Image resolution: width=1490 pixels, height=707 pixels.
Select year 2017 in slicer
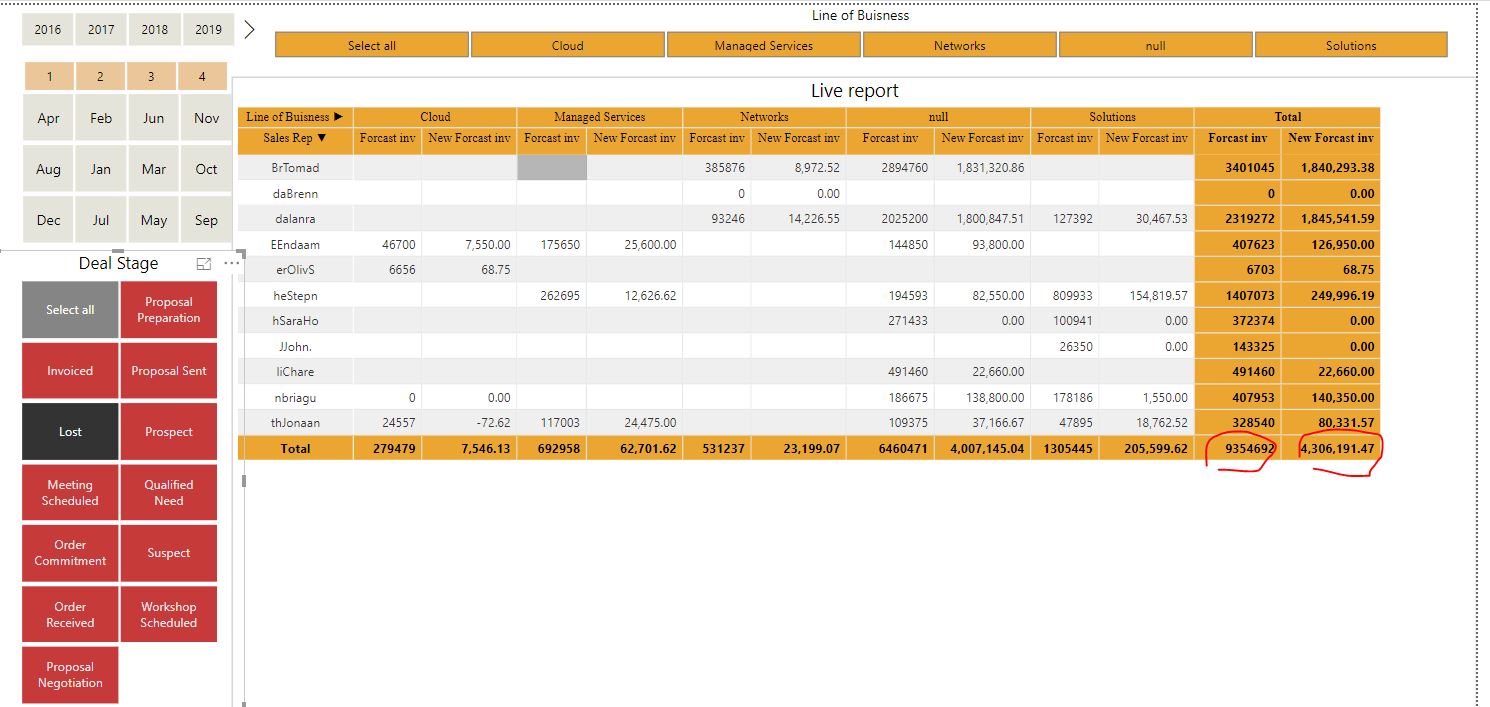pos(101,29)
